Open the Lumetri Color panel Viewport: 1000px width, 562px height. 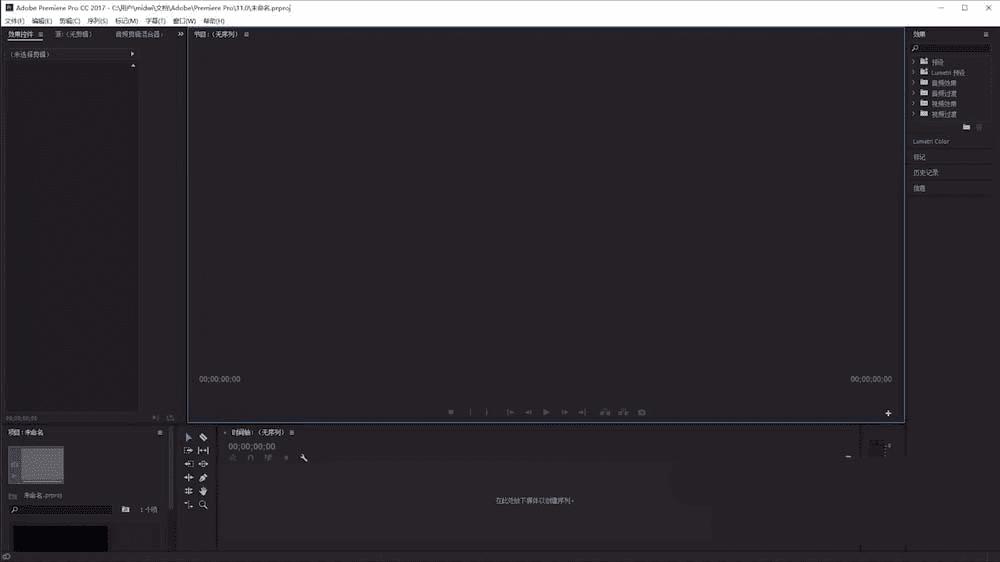pyautogui.click(x=930, y=142)
